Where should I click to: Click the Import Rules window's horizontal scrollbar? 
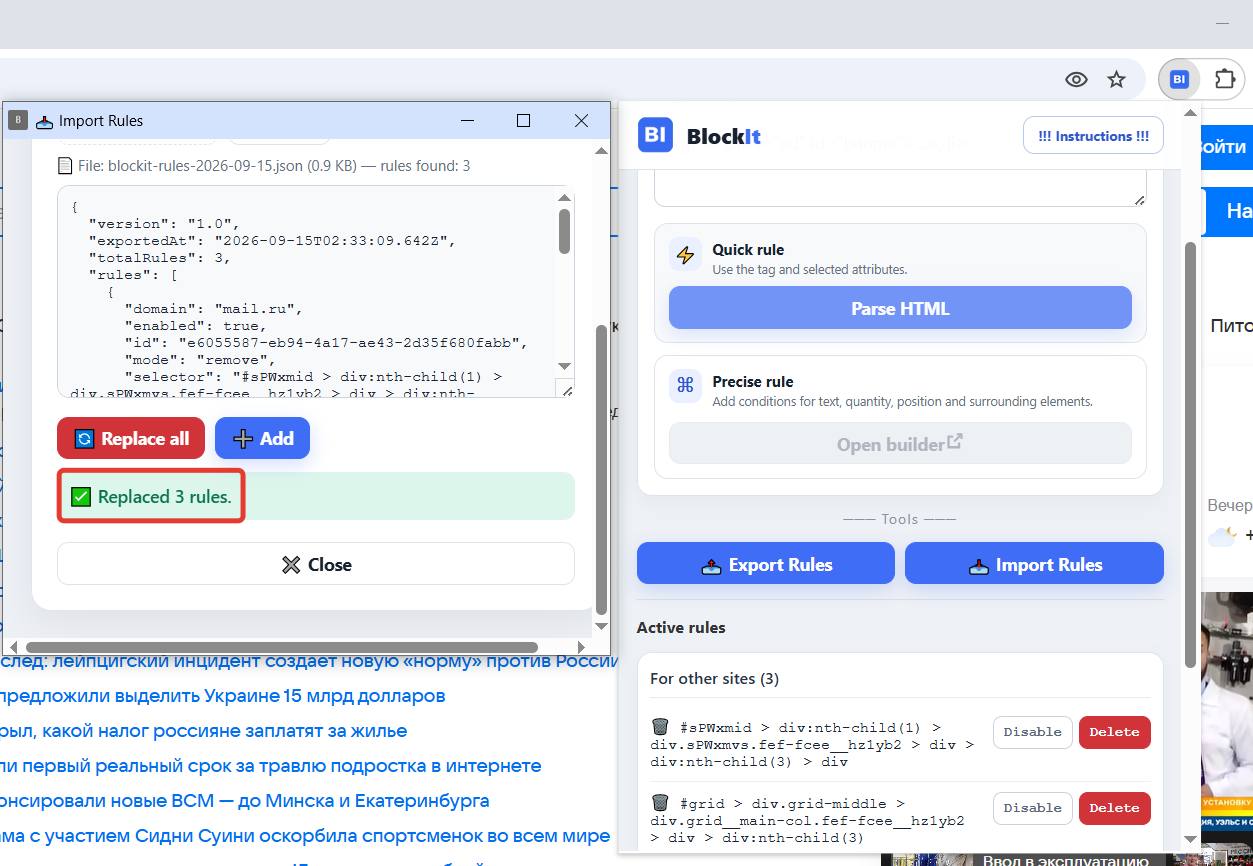click(x=282, y=647)
